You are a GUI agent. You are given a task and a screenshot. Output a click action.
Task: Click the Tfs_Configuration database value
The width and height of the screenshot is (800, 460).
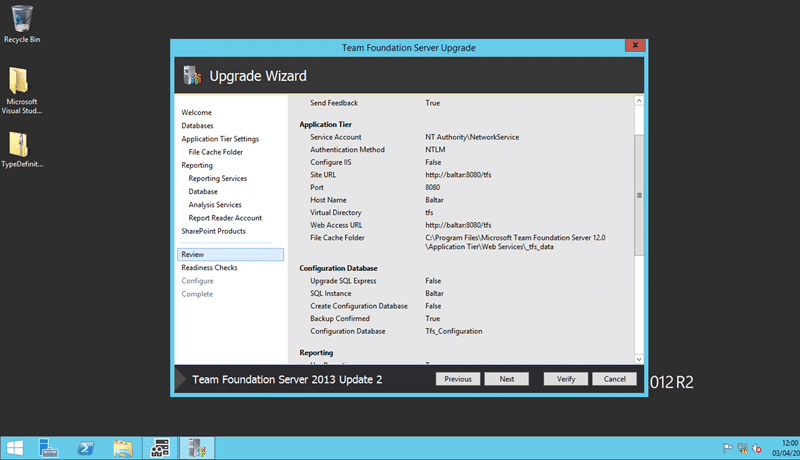pyautogui.click(x=454, y=331)
